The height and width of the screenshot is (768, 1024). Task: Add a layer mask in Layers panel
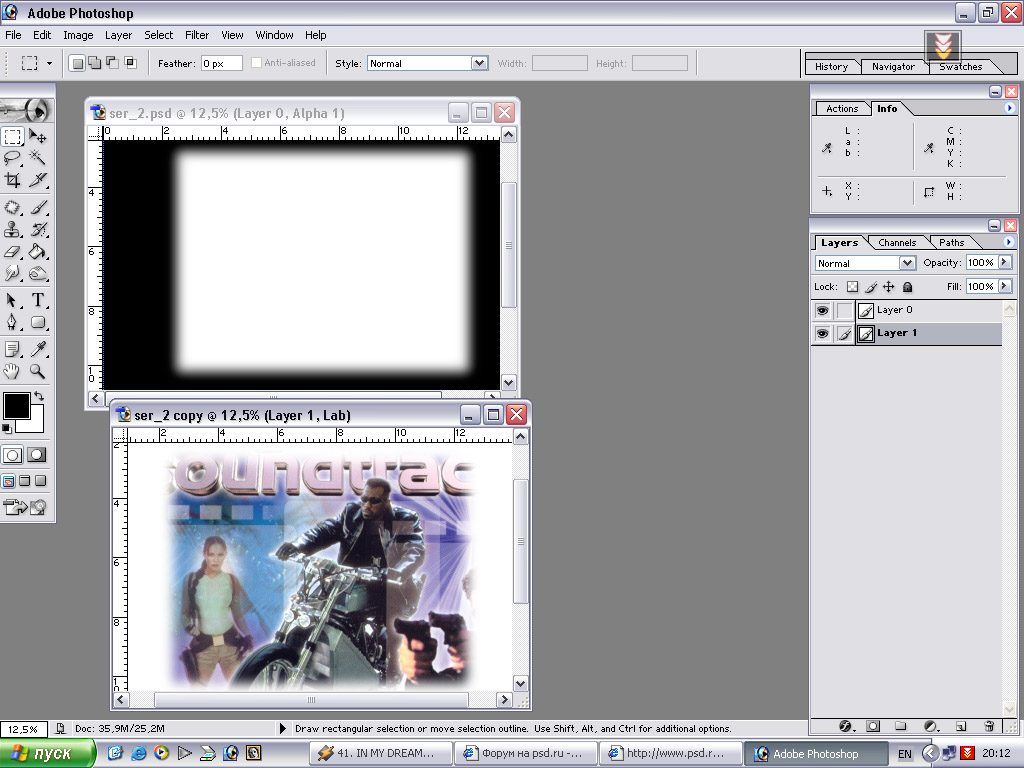pos(872,726)
